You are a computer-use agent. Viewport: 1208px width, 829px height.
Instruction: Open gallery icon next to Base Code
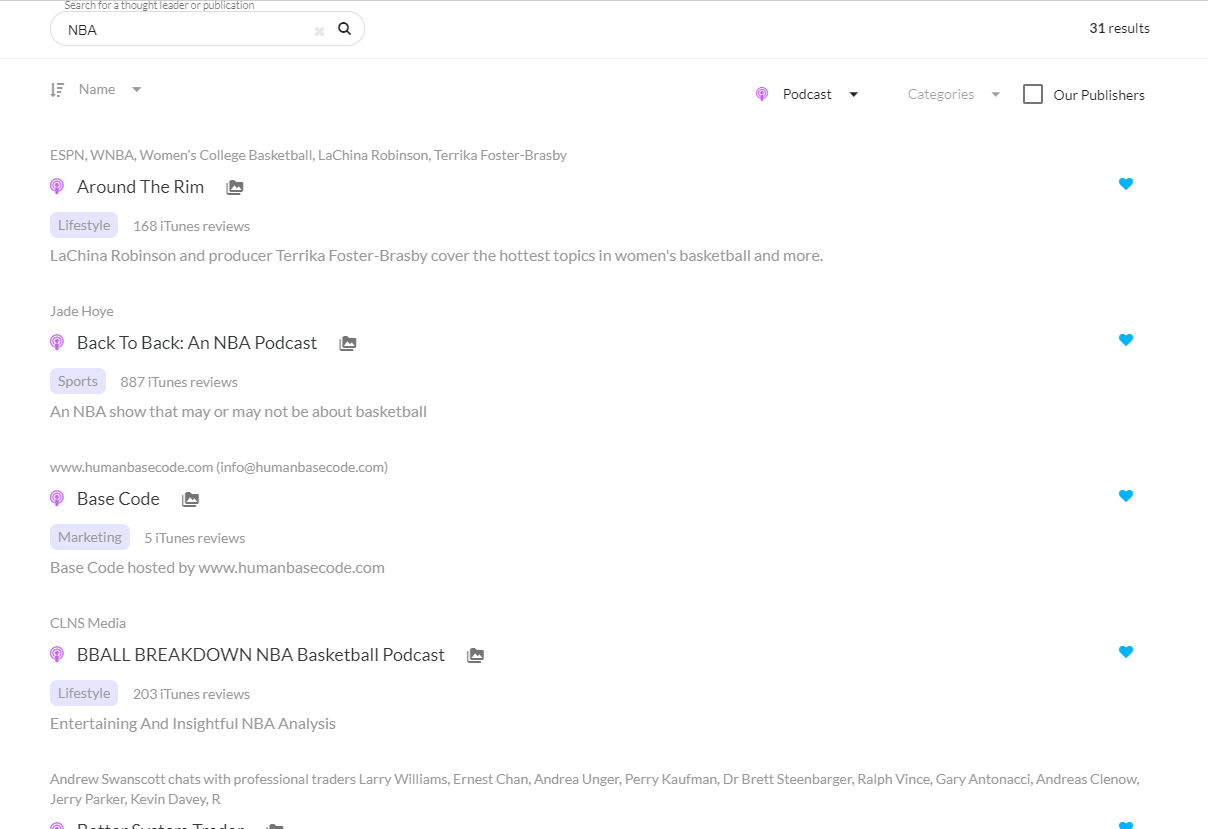(x=190, y=499)
